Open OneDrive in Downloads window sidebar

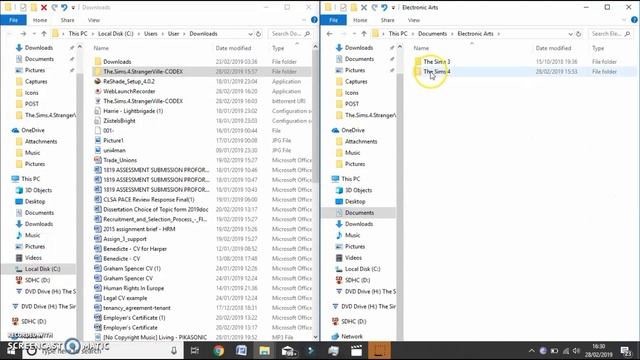tap(33, 130)
